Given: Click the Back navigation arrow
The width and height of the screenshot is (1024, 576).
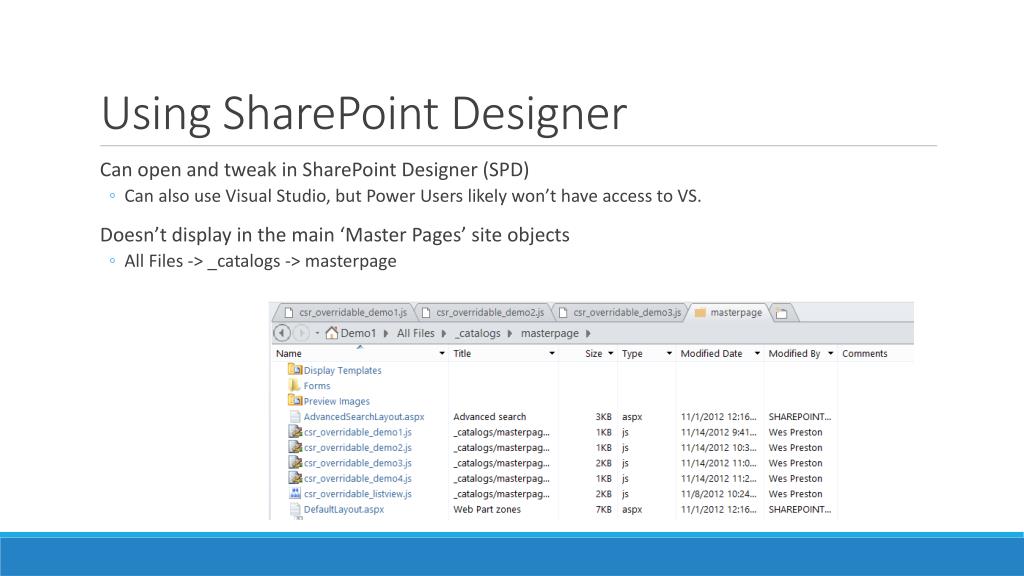Looking at the screenshot, I should tap(281, 333).
